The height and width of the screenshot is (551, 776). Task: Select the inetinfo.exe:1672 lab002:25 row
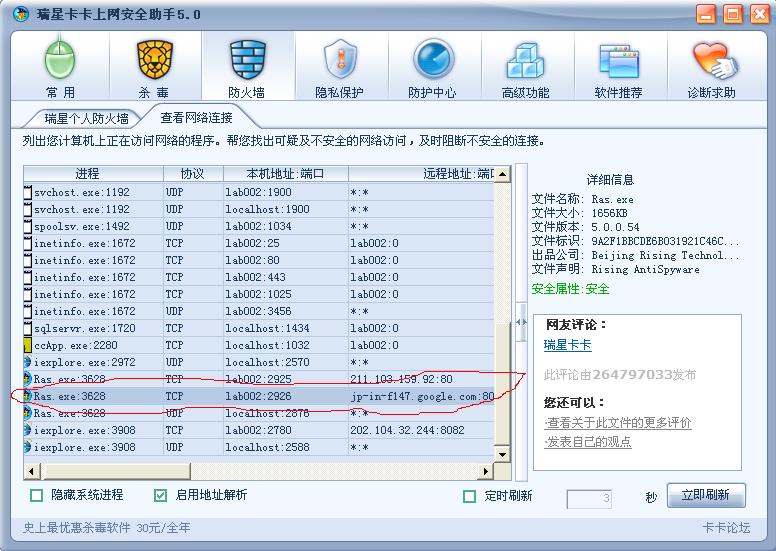(x=259, y=243)
